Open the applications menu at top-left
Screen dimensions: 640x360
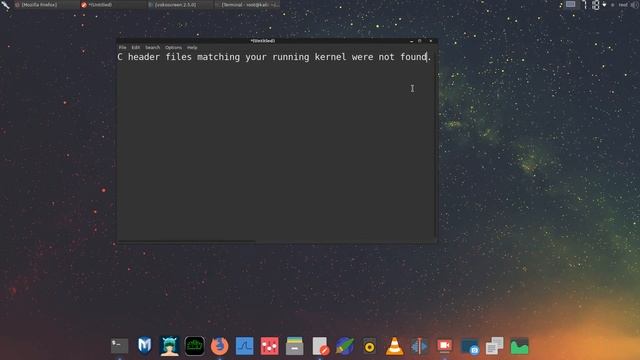5,5
